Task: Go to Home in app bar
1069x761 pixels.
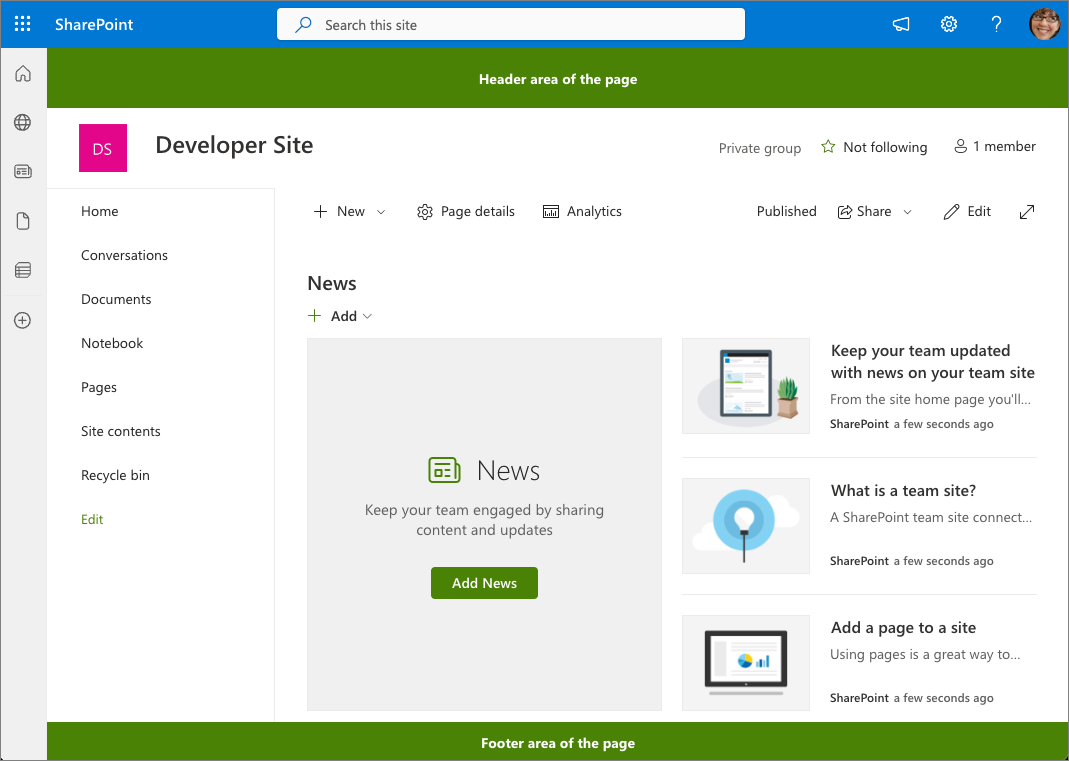Action: 23,73
